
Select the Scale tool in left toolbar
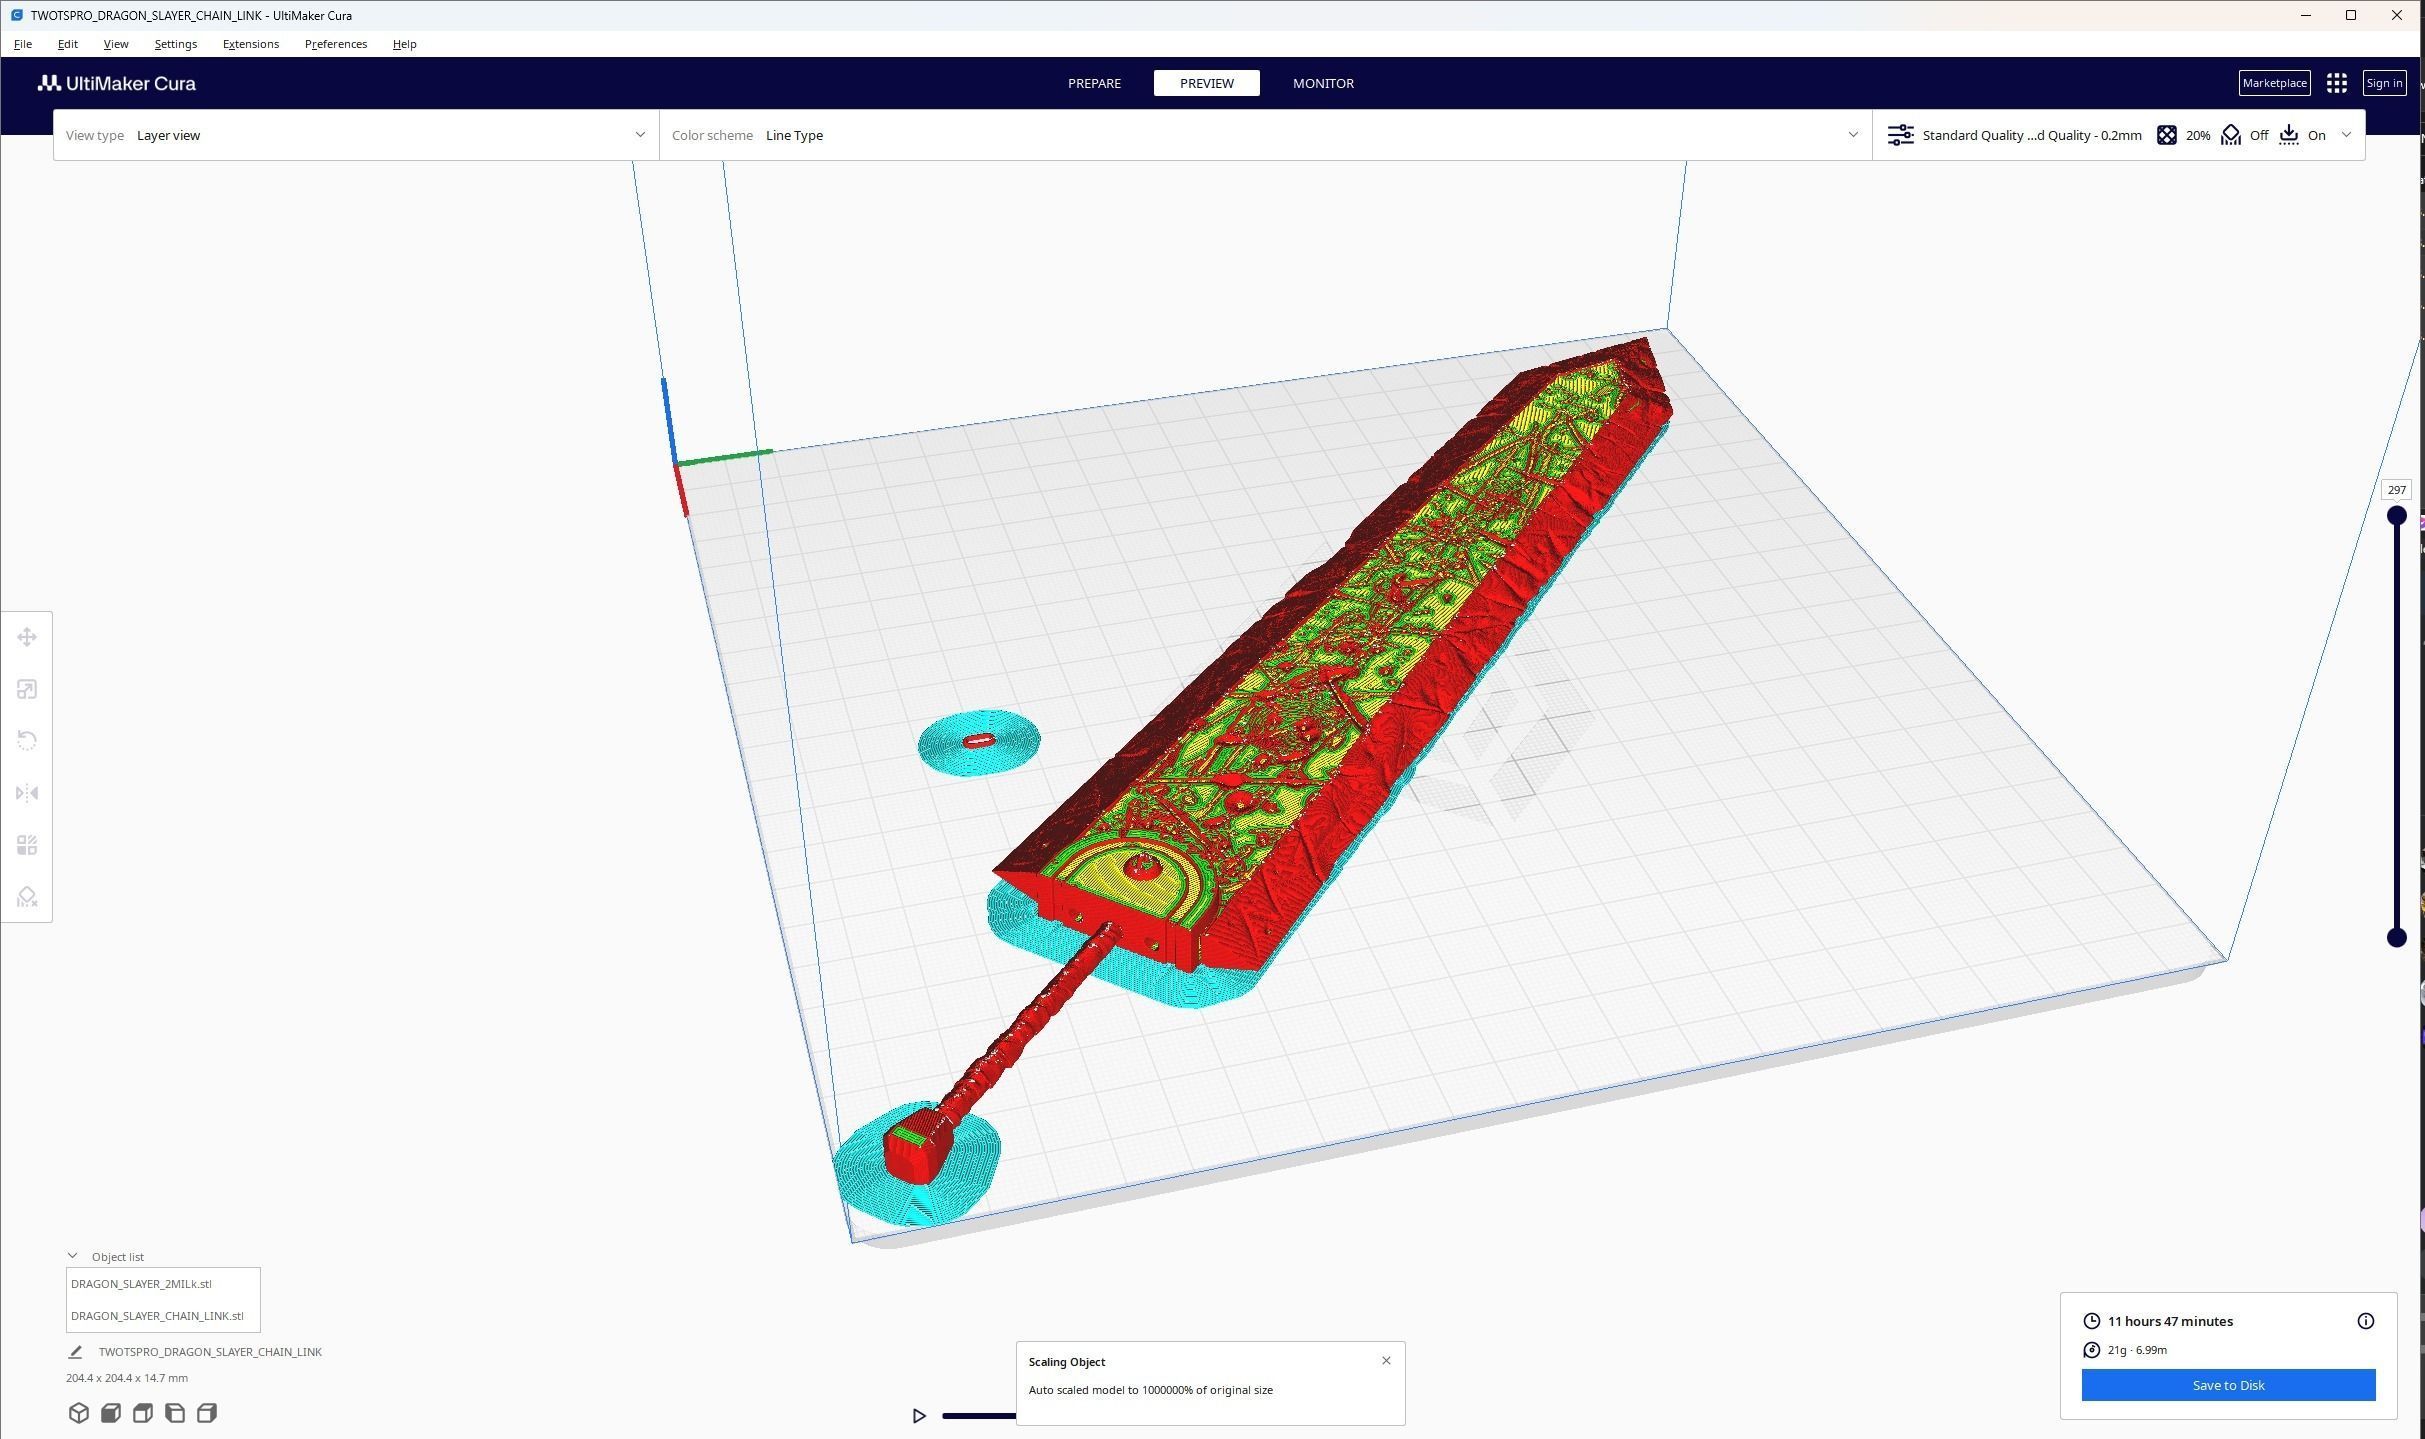[x=27, y=689]
